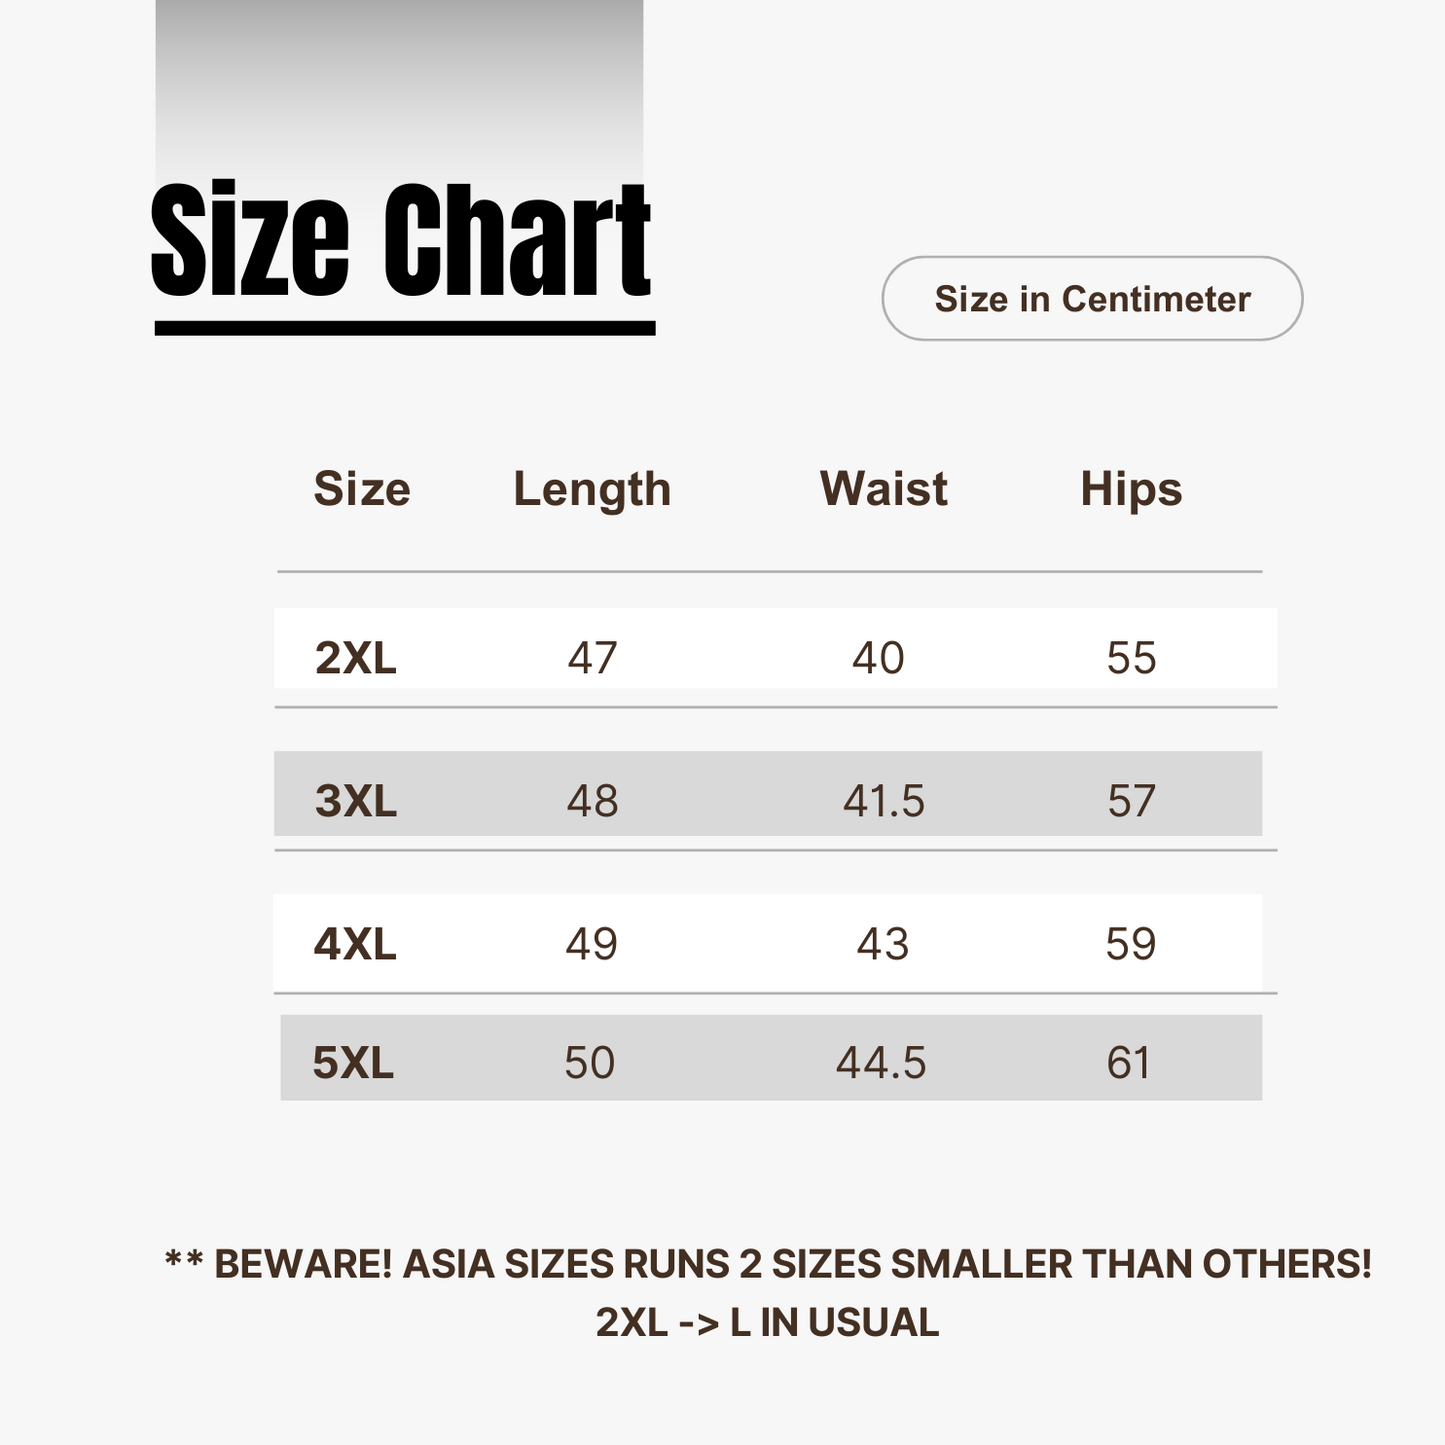Image resolution: width=1445 pixels, height=1445 pixels.
Task: Select the 2XL row label
Action: 356,658
